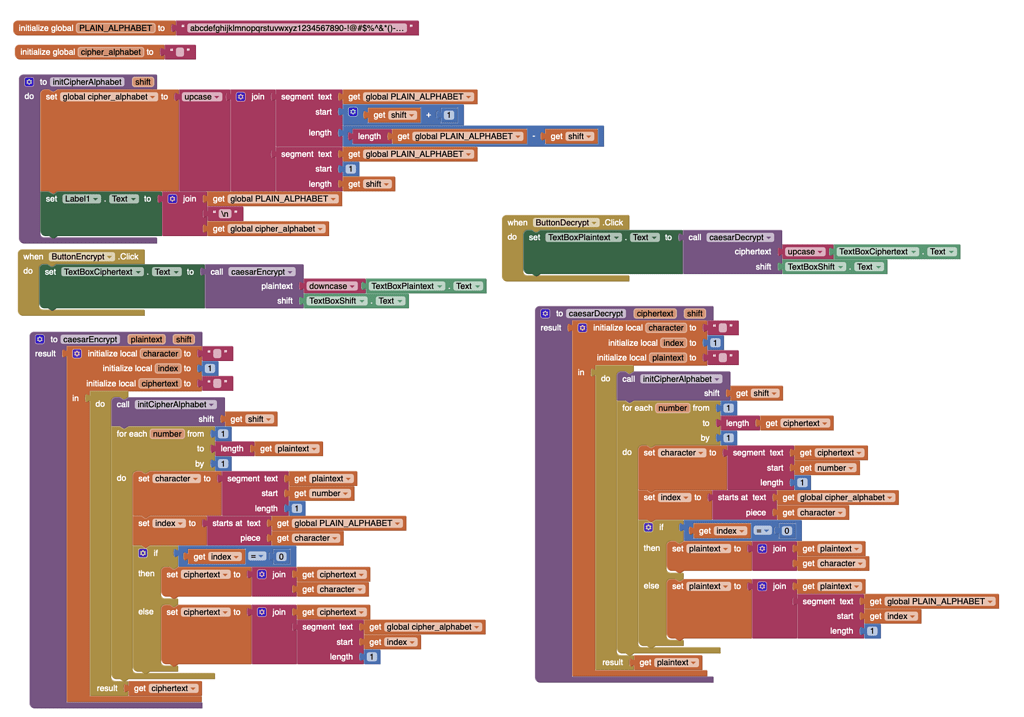This screenshot has width=1024, height=717.
Task: Open upcase dropdown in ButtonDecrypt handler
Action: (x=805, y=251)
